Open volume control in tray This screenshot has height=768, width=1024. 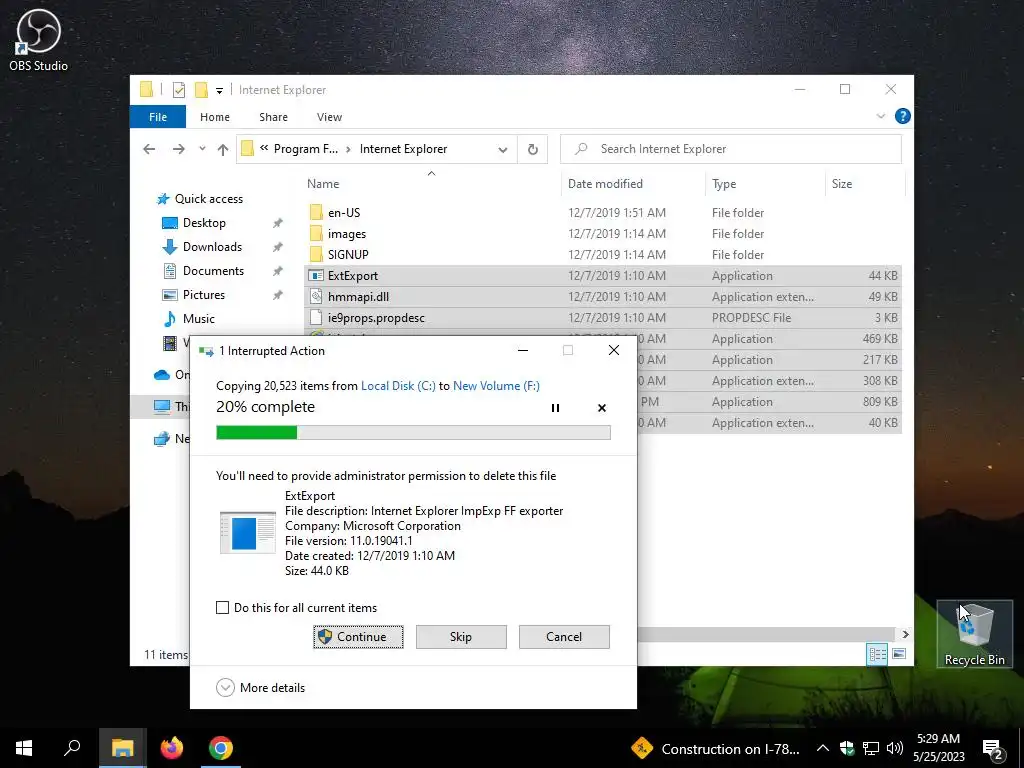pyautogui.click(x=895, y=748)
